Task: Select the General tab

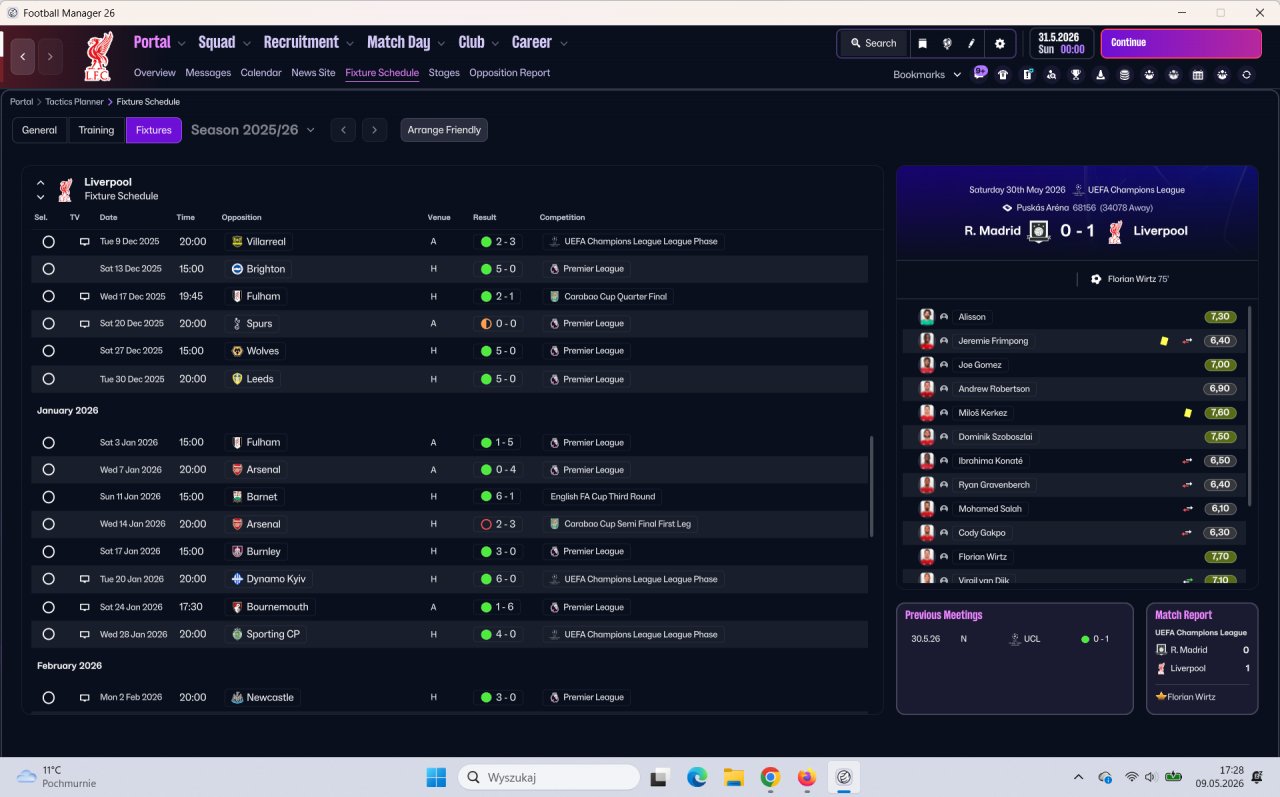Action: point(40,130)
